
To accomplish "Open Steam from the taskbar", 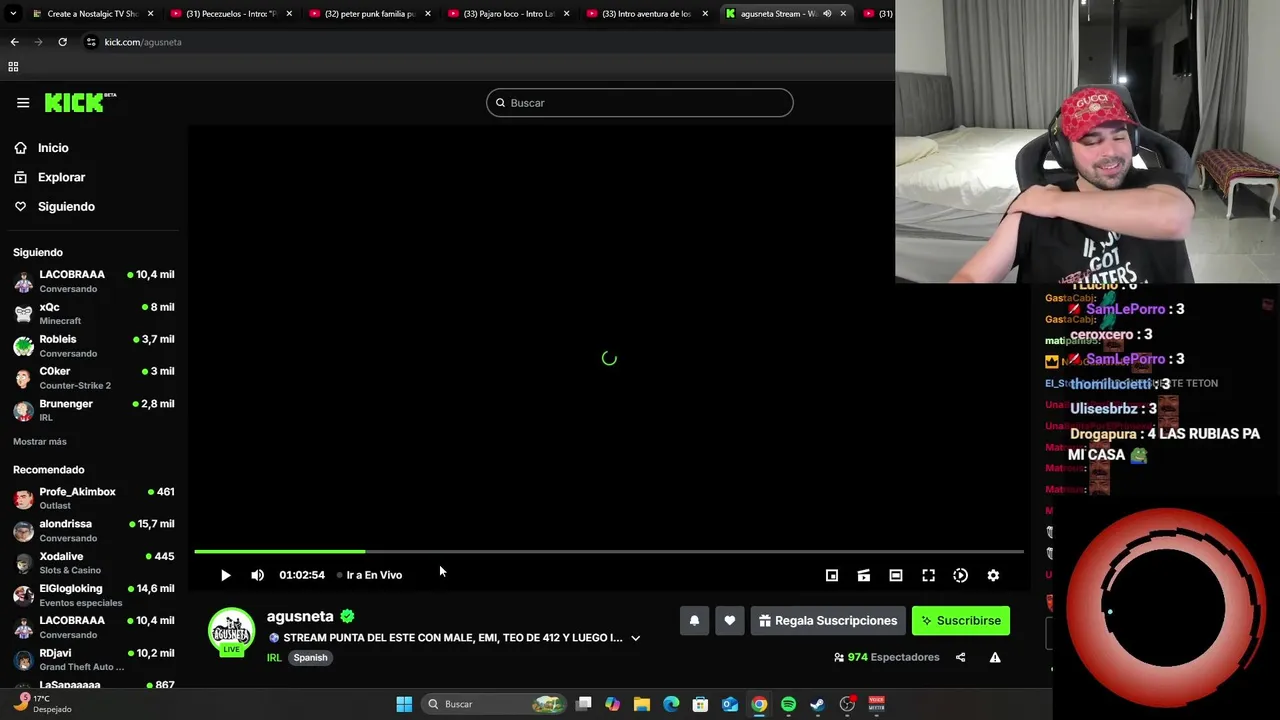I will pos(817,704).
